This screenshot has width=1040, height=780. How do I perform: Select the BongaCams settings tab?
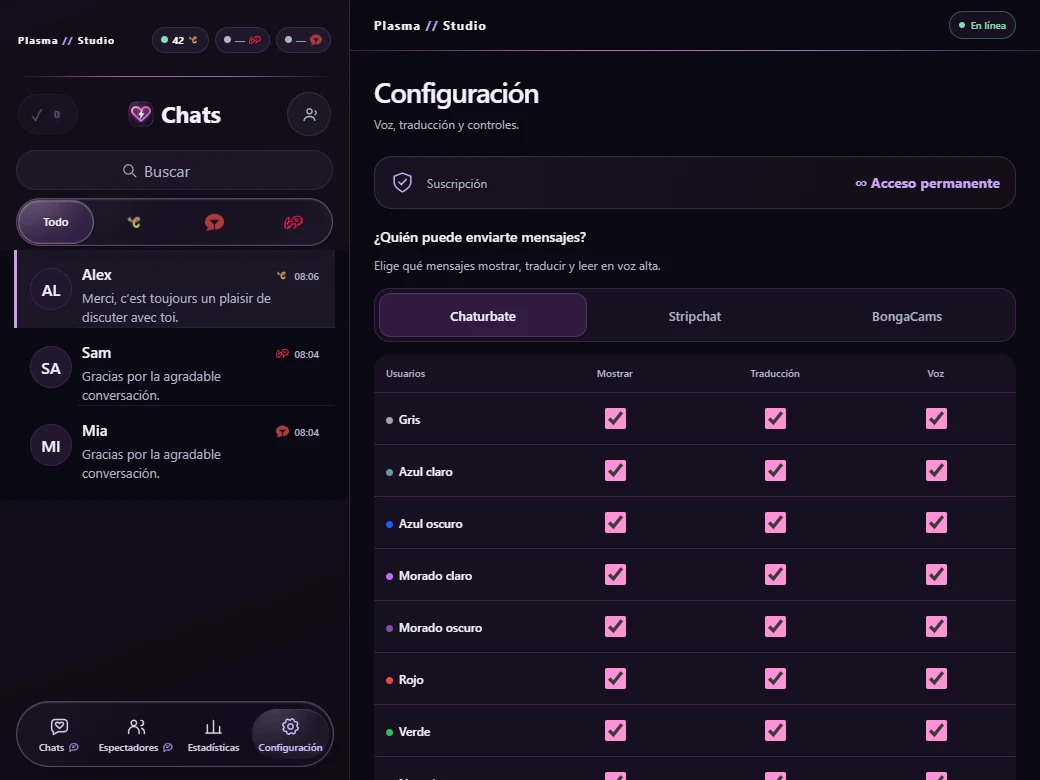pos(907,316)
